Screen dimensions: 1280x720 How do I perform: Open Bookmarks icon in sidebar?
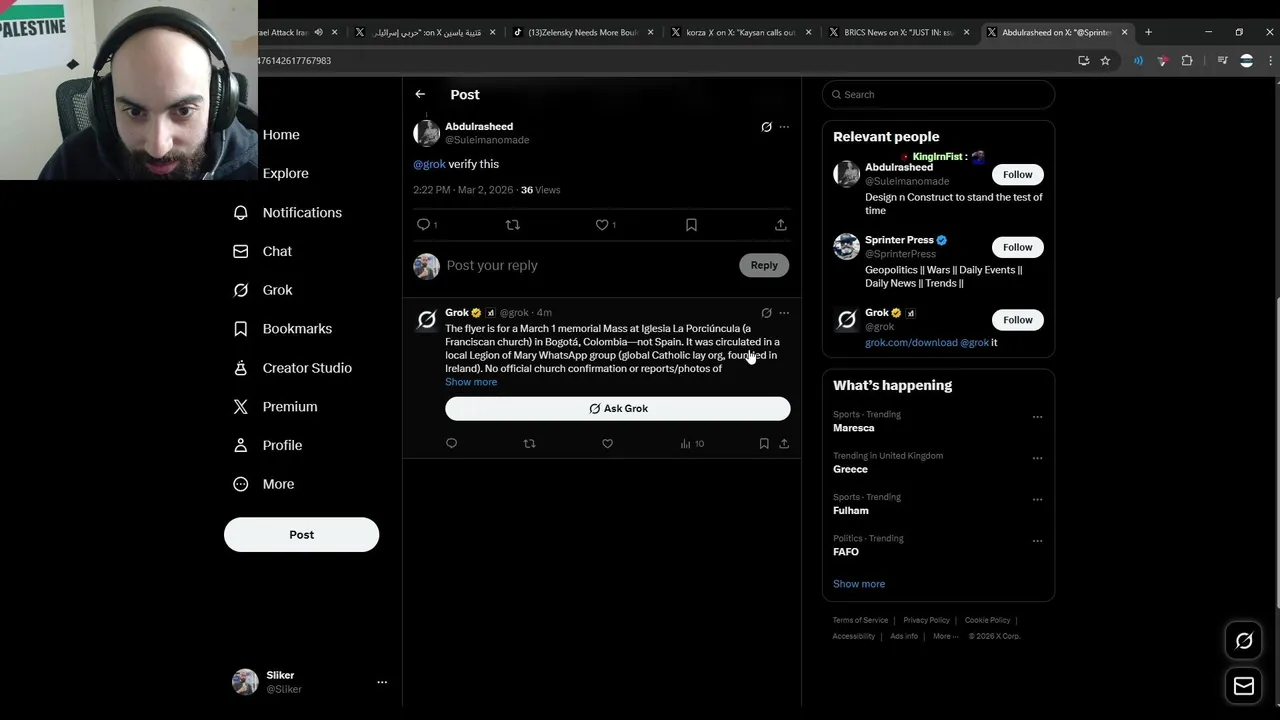(240, 329)
